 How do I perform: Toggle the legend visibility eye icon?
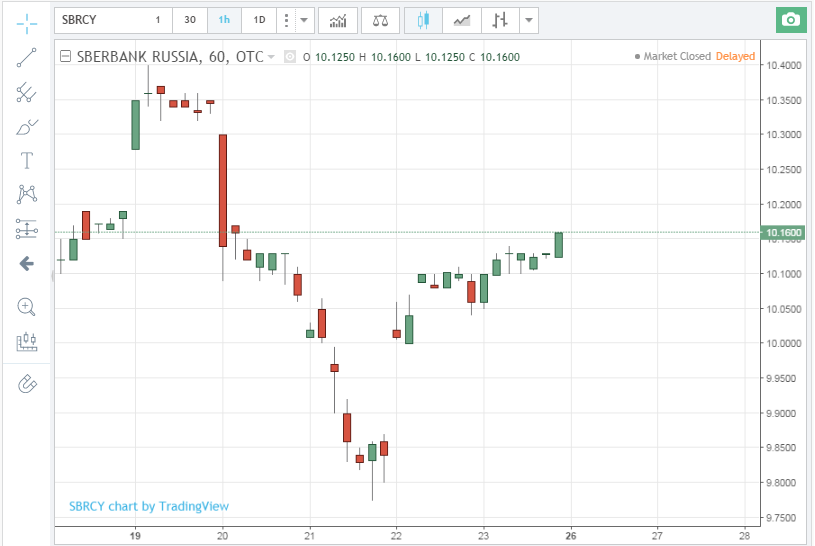click(290, 57)
